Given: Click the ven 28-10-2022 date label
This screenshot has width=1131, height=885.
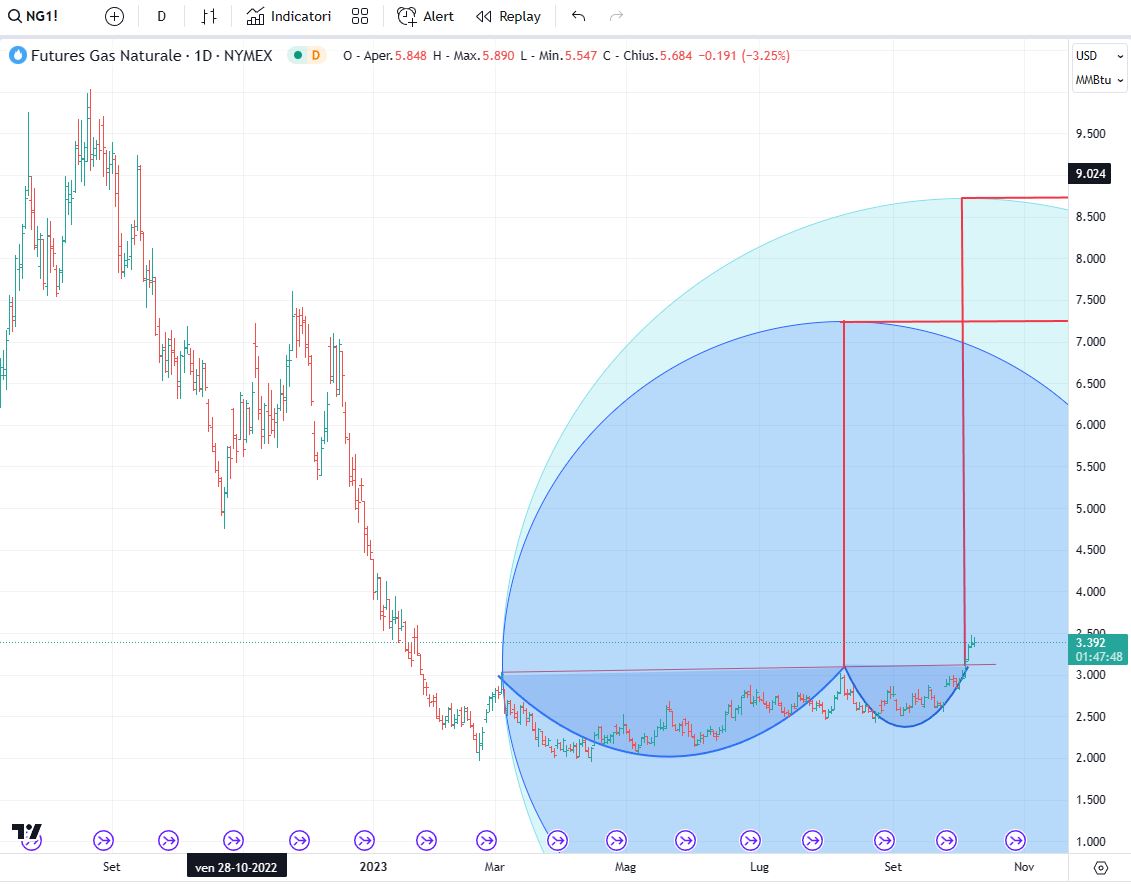Looking at the screenshot, I should [236, 867].
